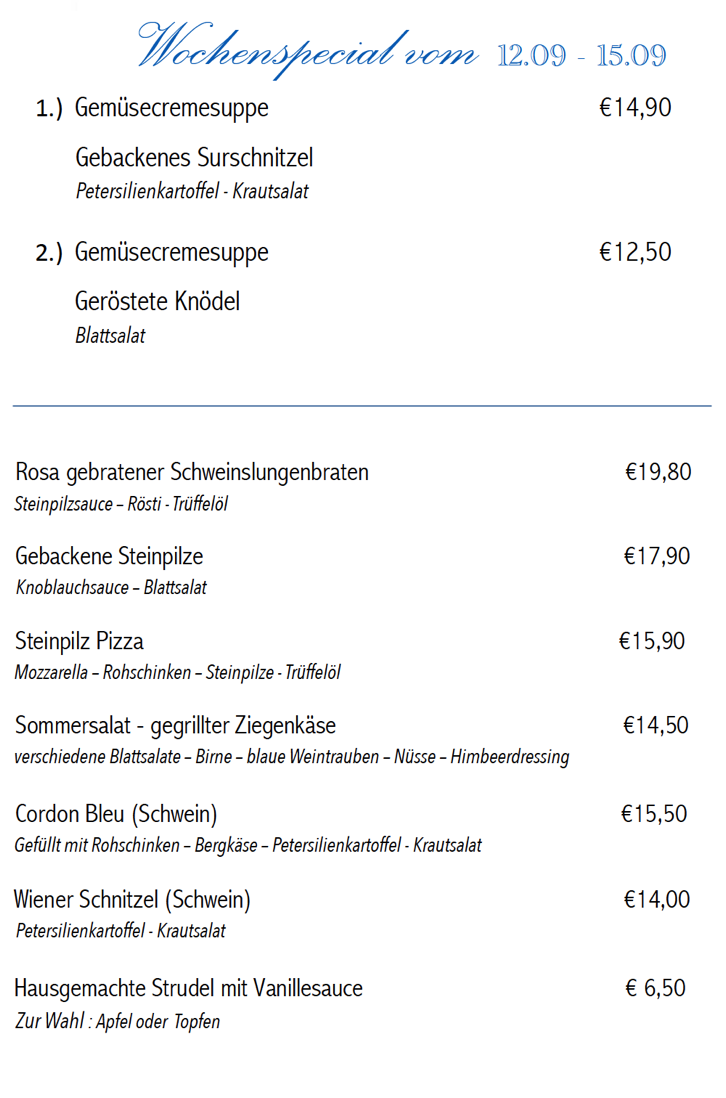
Task: Click Rosa gebratener Schweinslungenbraten entry
Action: coord(192,473)
